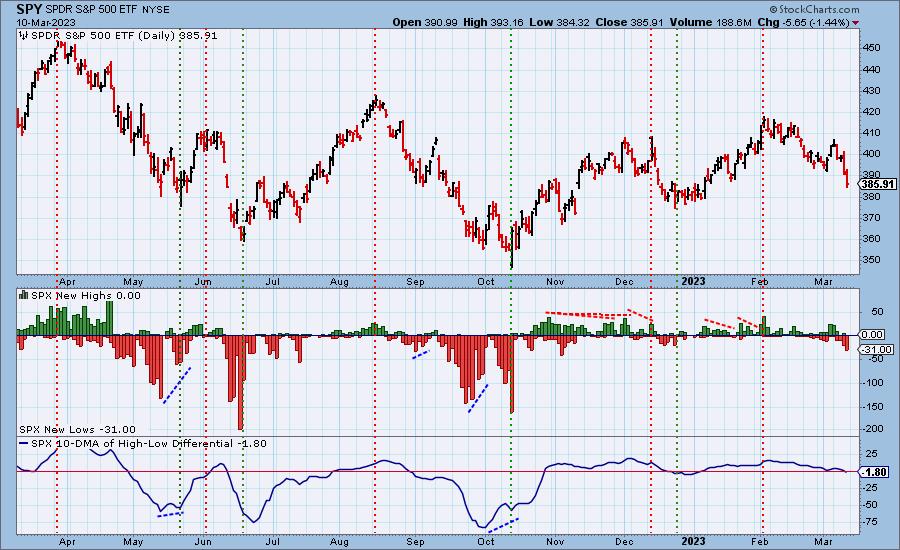Click the Chg -5.65 (-1.44%) value
The image size is (900, 550).
pos(804,22)
